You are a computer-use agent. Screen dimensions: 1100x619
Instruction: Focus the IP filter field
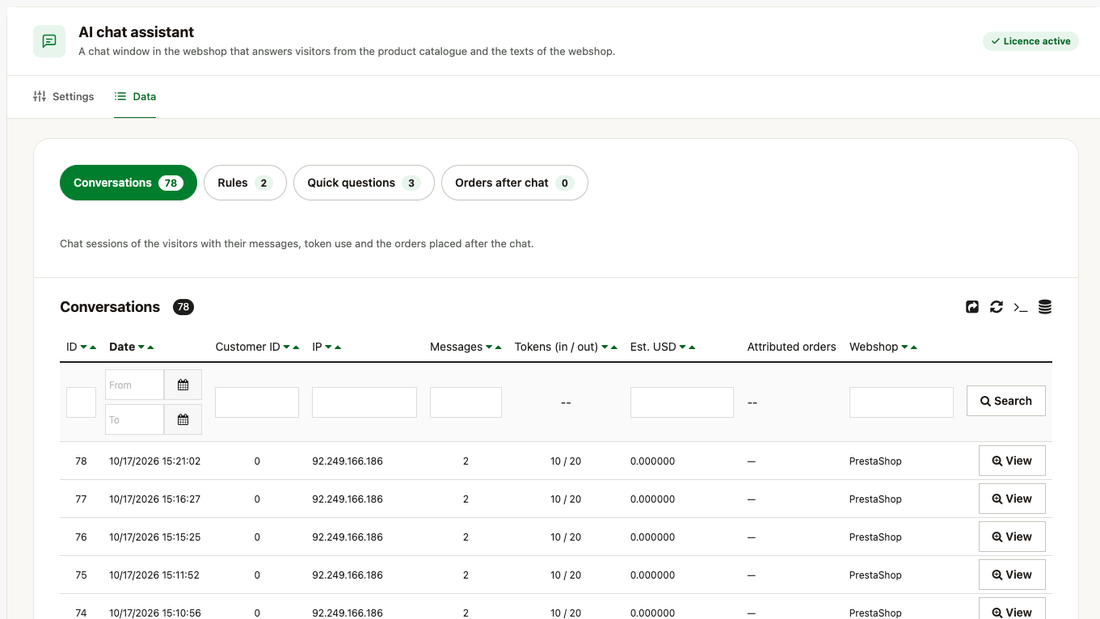(364, 402)
